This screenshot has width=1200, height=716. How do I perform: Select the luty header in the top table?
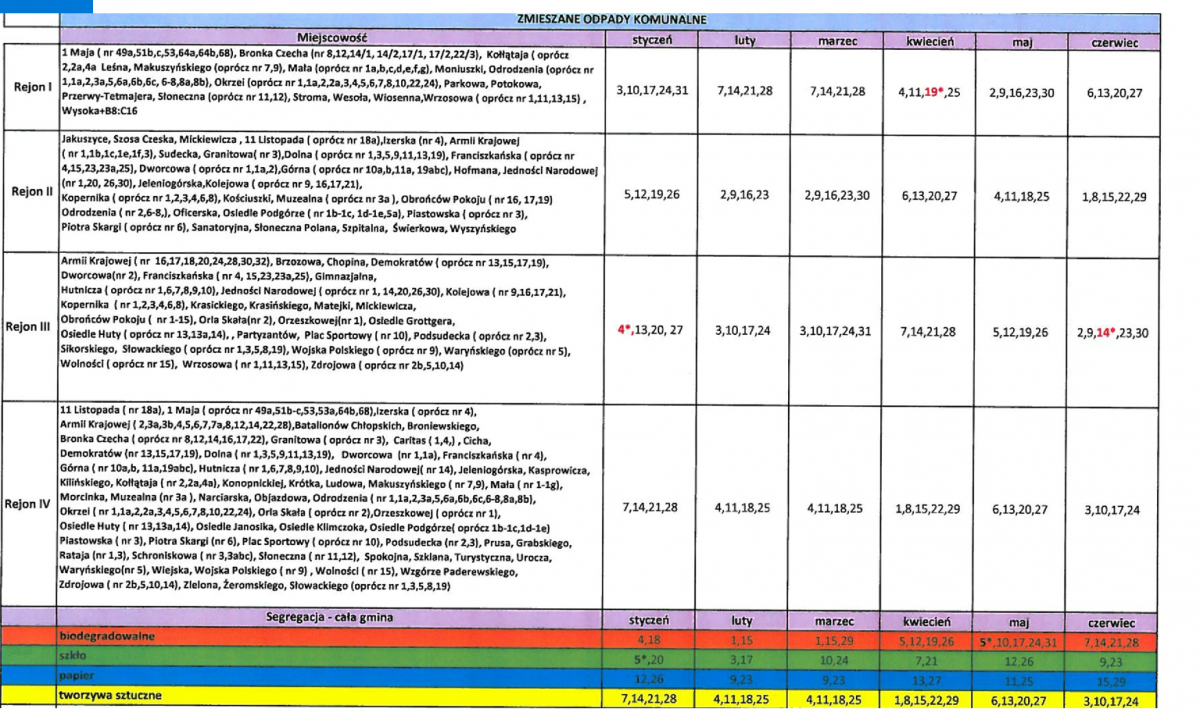pos(744,41)
